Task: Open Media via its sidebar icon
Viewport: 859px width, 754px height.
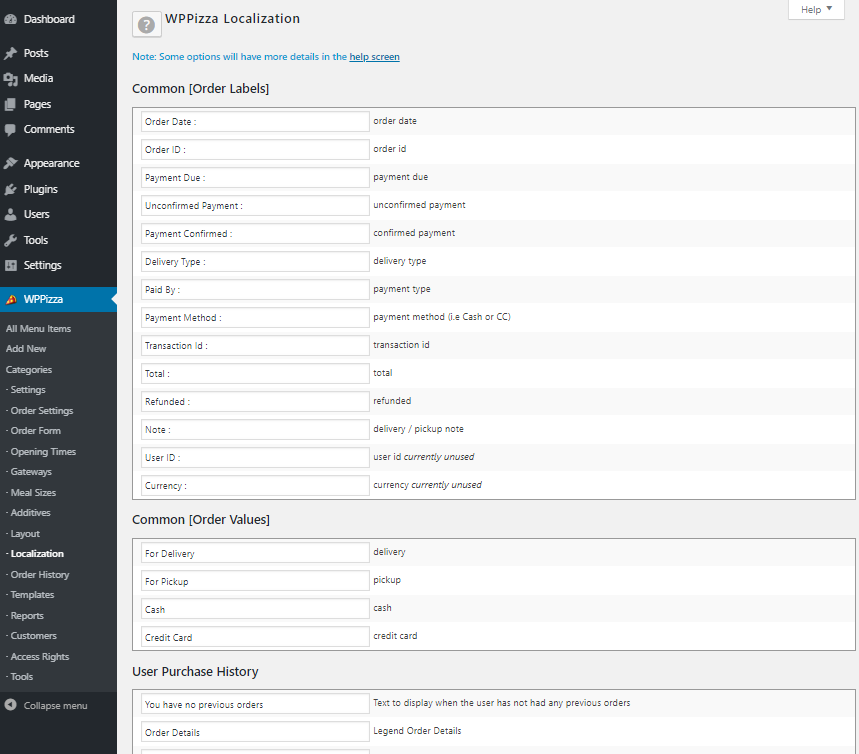Action: tap(11, 78)
